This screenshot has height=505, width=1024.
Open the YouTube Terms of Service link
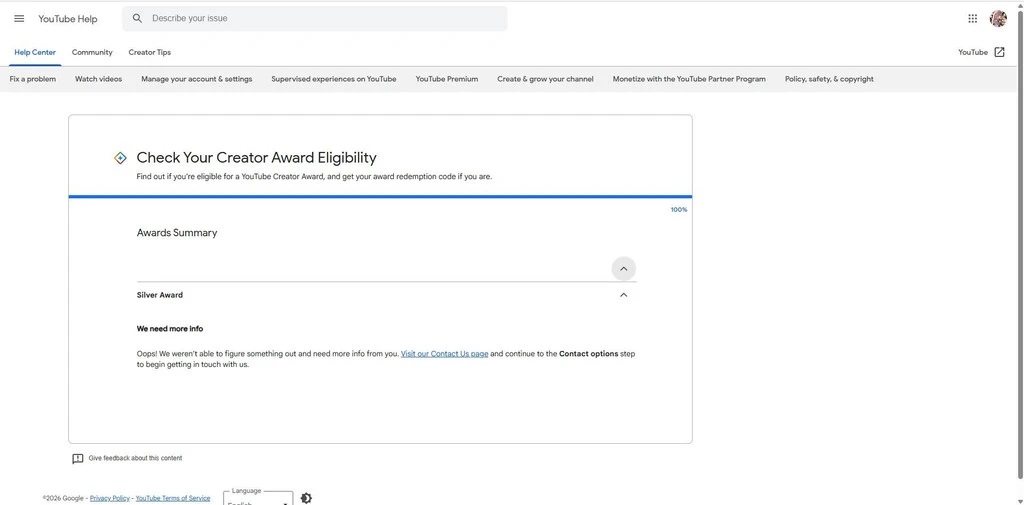pos(173,498)
